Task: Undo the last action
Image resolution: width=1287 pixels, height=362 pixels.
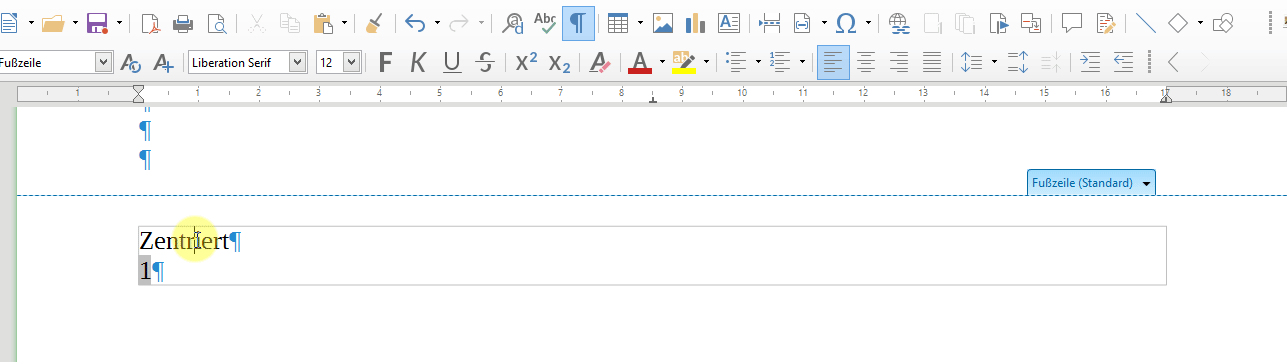Action: [415, 22]
